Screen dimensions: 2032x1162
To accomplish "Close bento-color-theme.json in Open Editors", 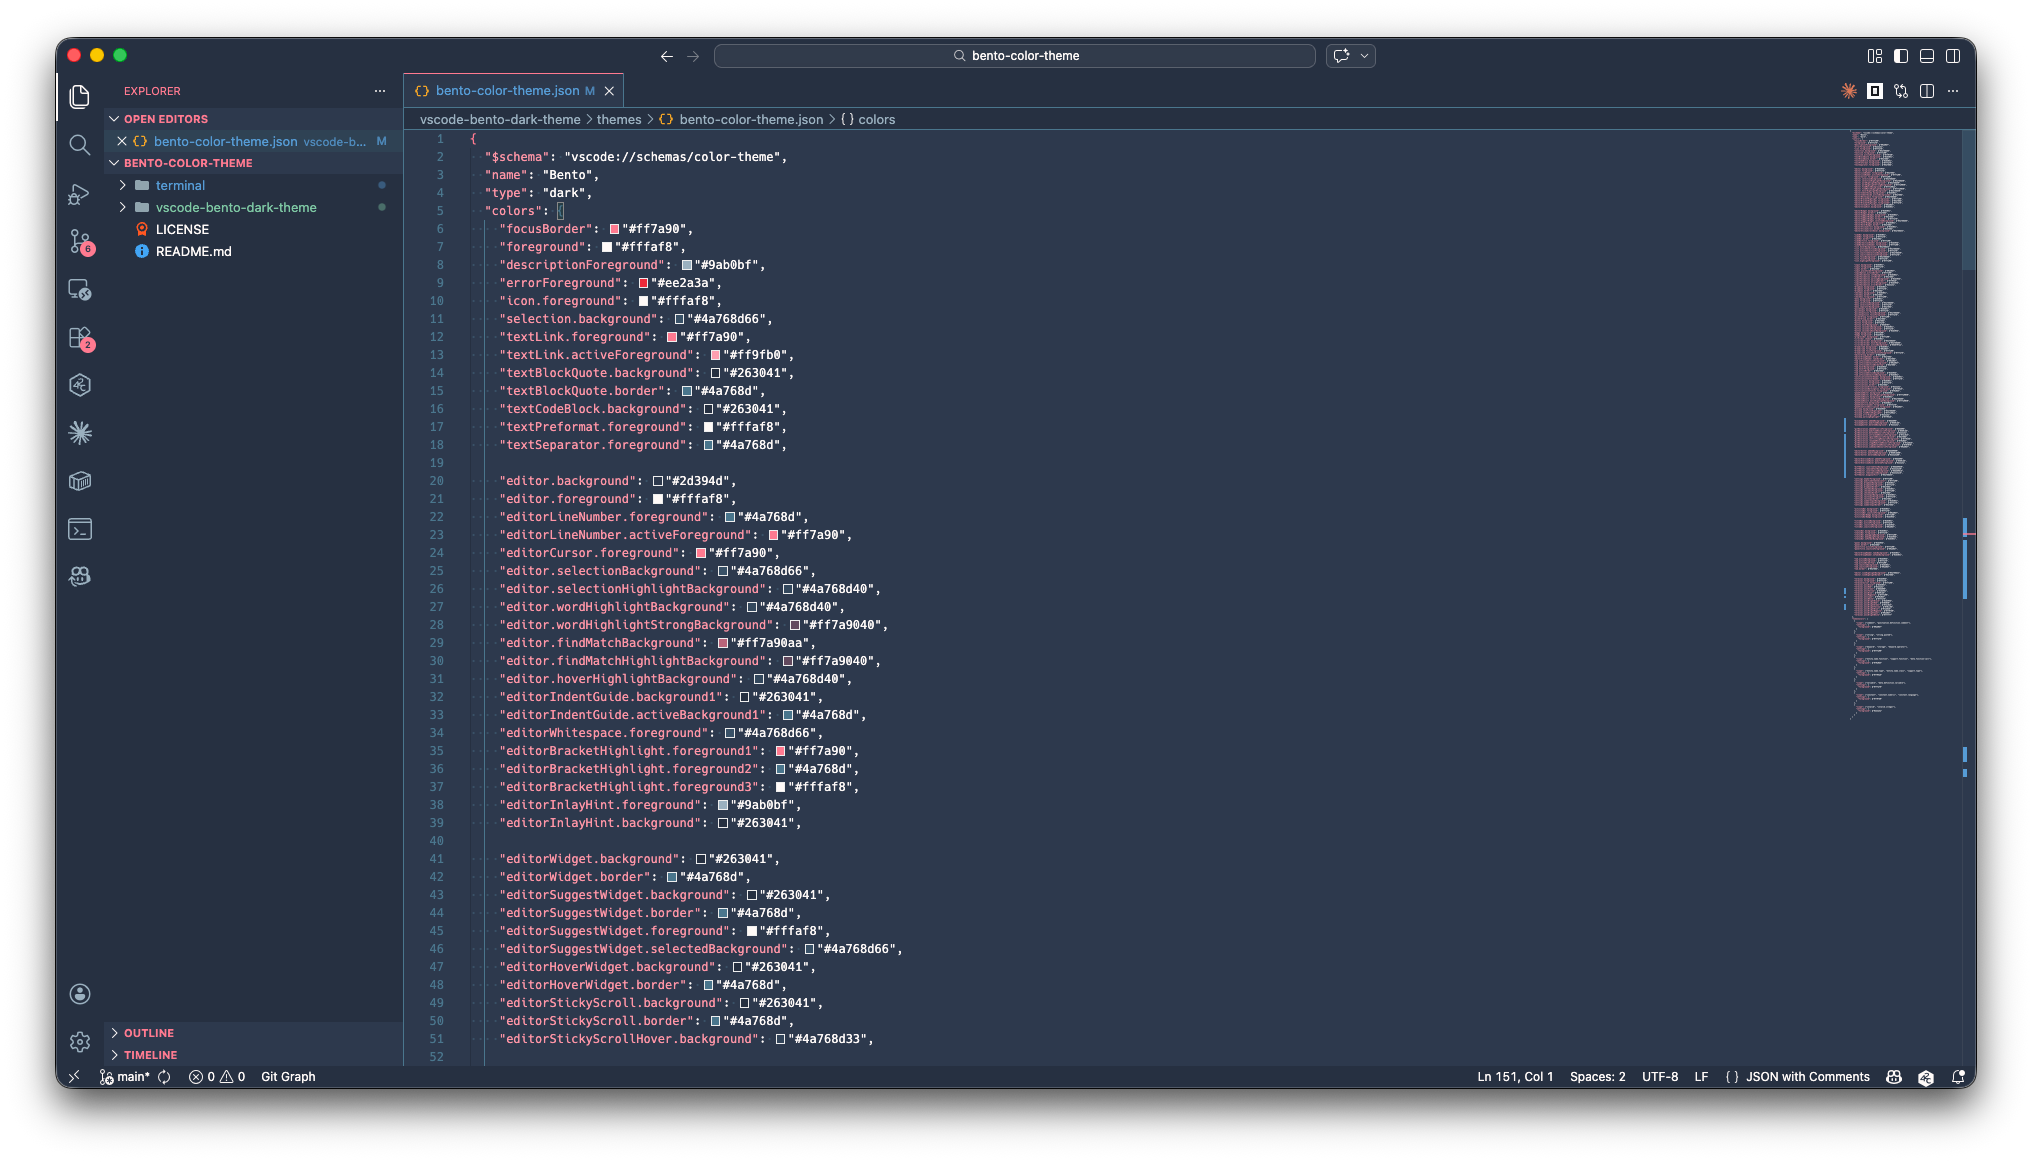I will coord(122,141).
